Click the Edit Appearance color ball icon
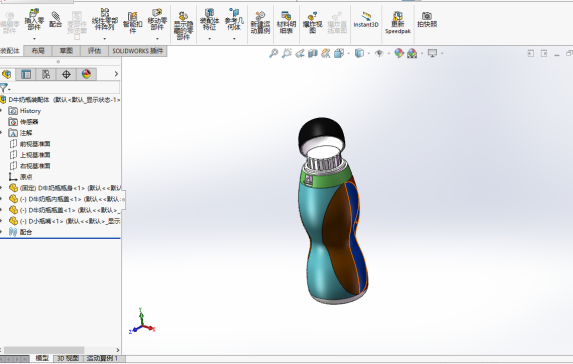Viewport: 573px width, 364px height. [399, 53]
